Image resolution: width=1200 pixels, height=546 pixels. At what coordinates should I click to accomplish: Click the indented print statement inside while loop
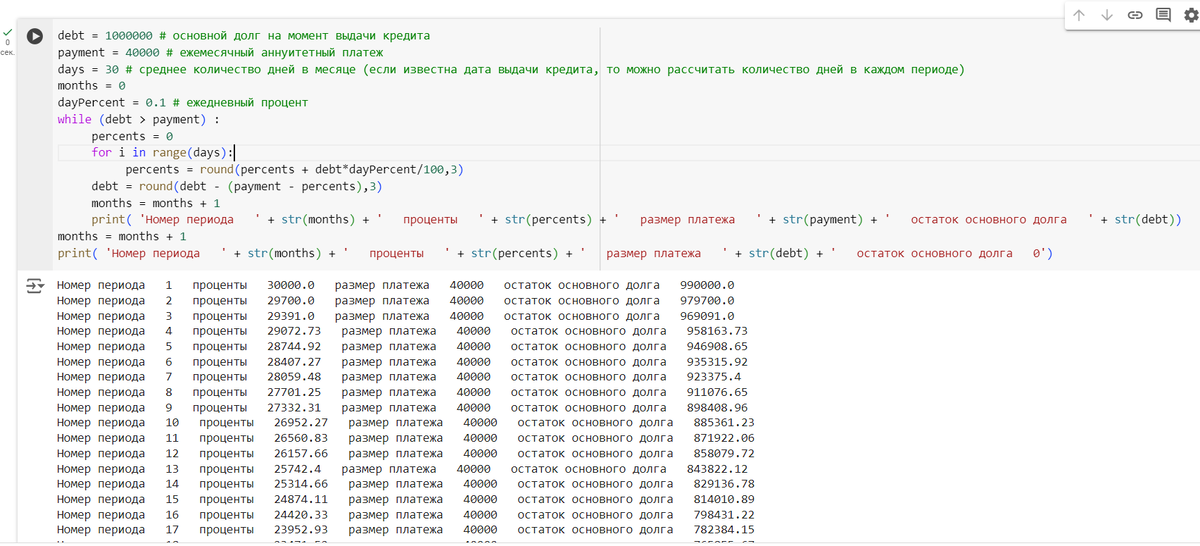point(637,219)
